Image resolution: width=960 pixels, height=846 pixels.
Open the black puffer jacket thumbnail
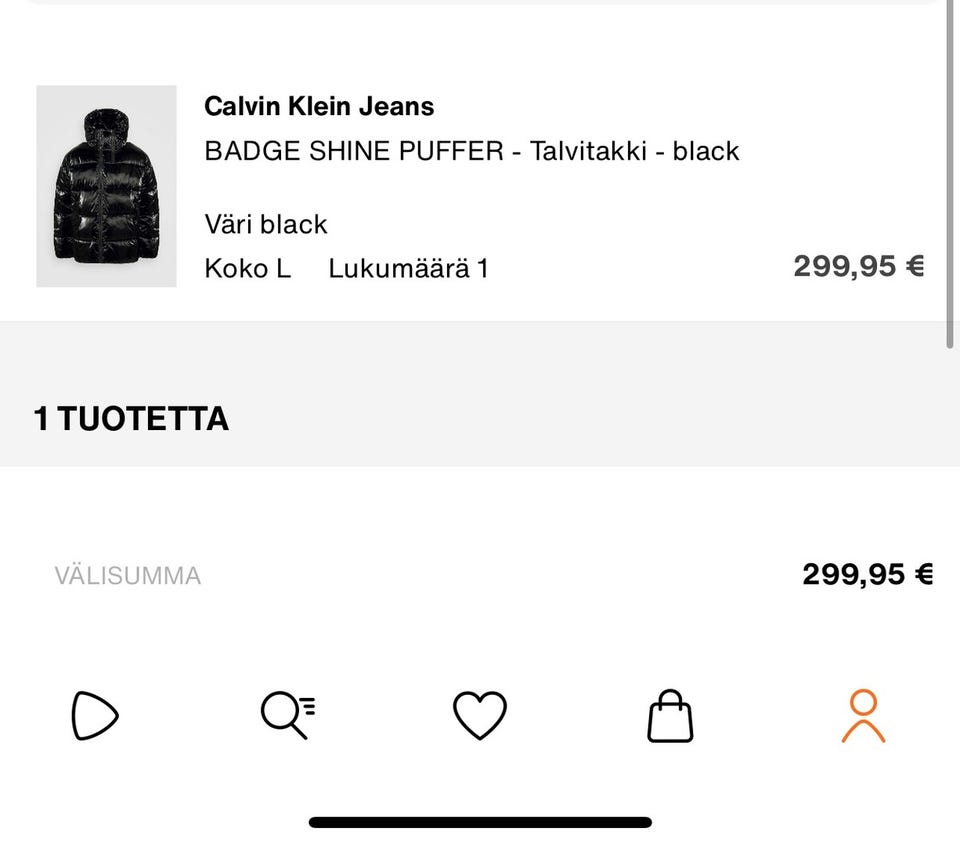pos(106,186)
